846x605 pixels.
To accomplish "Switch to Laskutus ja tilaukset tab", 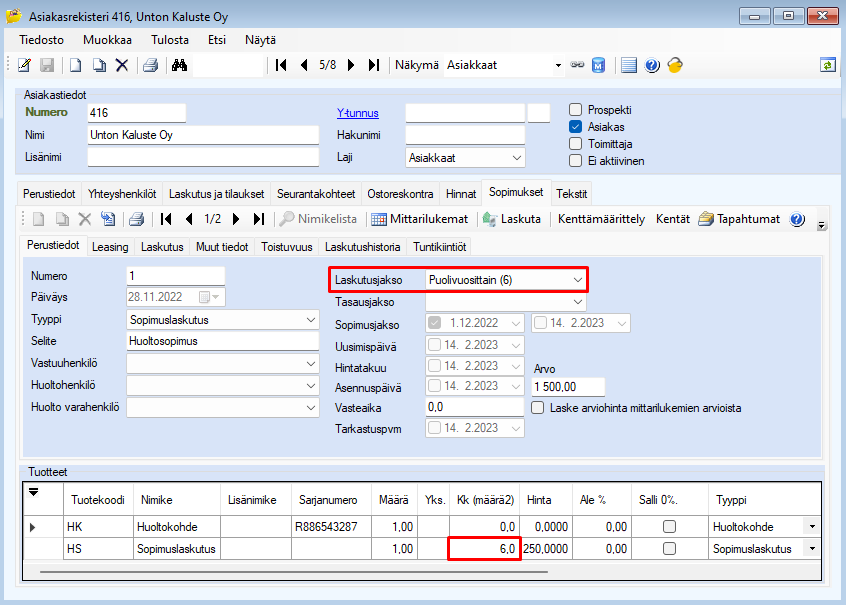I will pyautogui.click(x=216, y=194).
